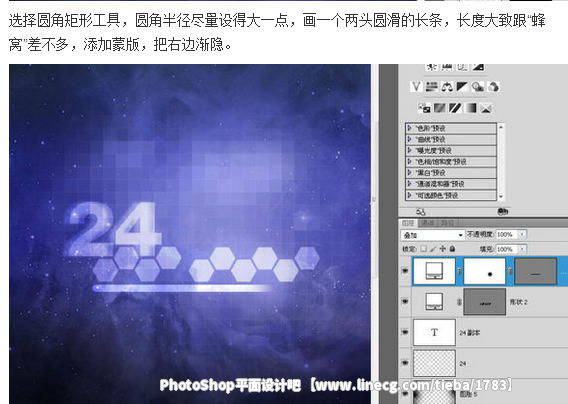568x404 pixels.
Task: Toggle lock position cross icon
Action: (443, 249)
